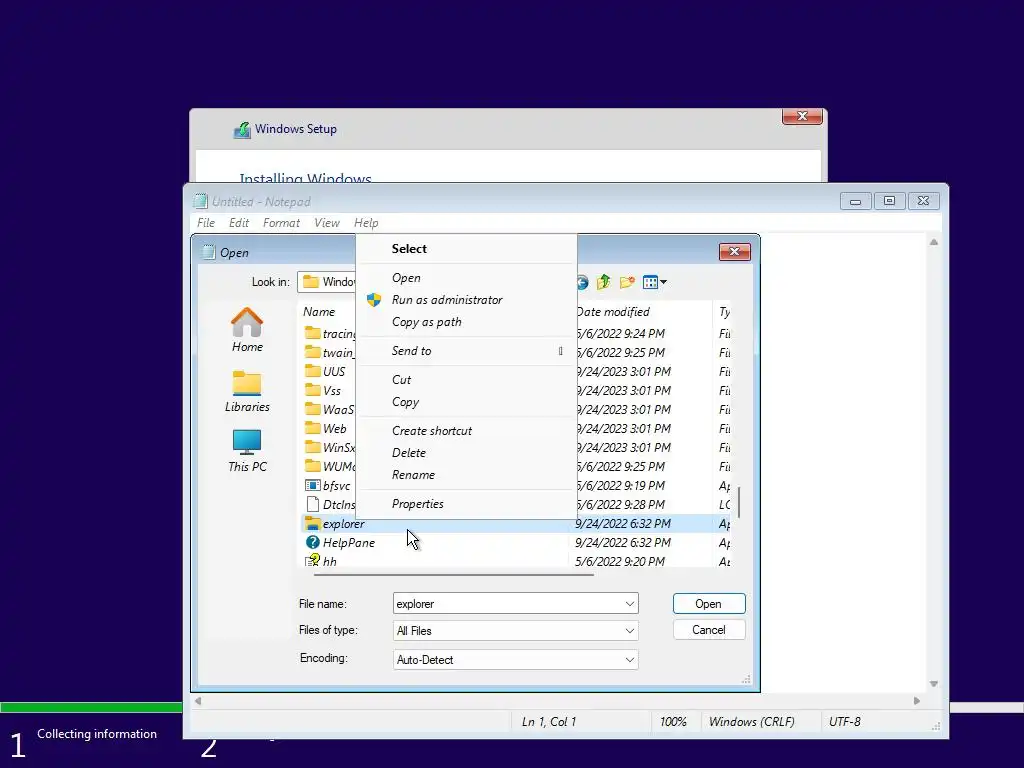Choose Delete in the context menu
1024x768 pixels.
pyautogui.click(x=466, y=453)
